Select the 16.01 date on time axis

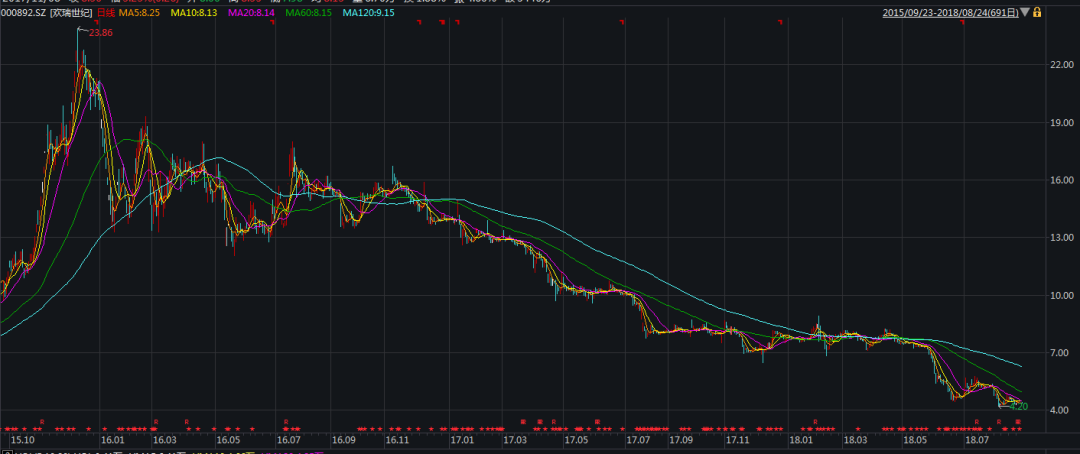tap(112, 439)
